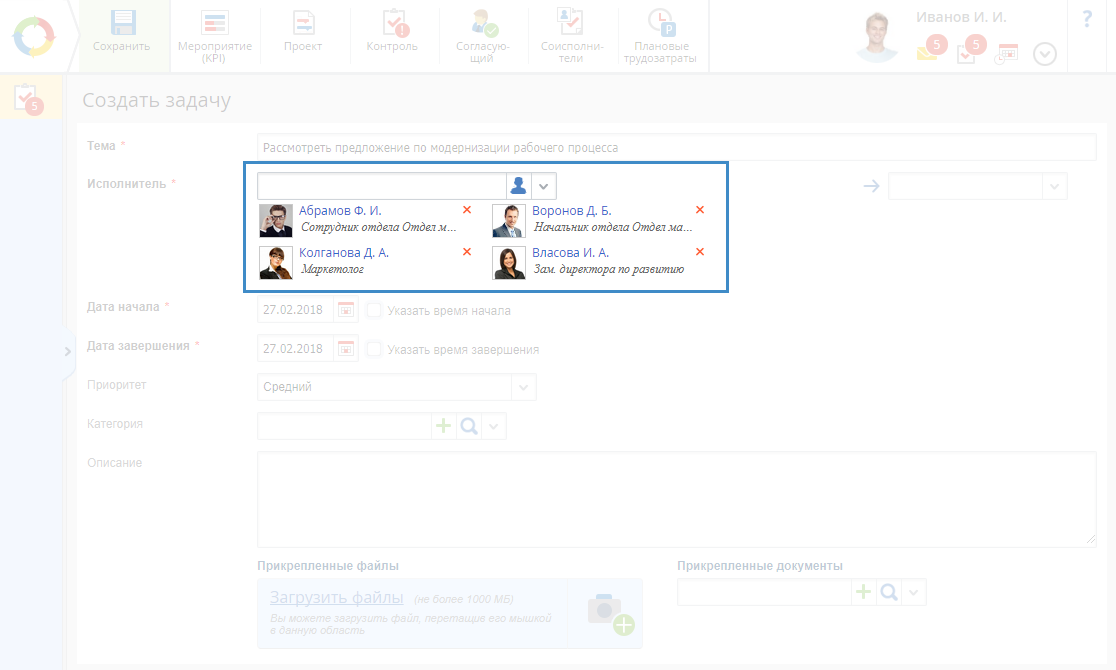
Task: Add attached document with plus icon
Action: click(863, 592)
